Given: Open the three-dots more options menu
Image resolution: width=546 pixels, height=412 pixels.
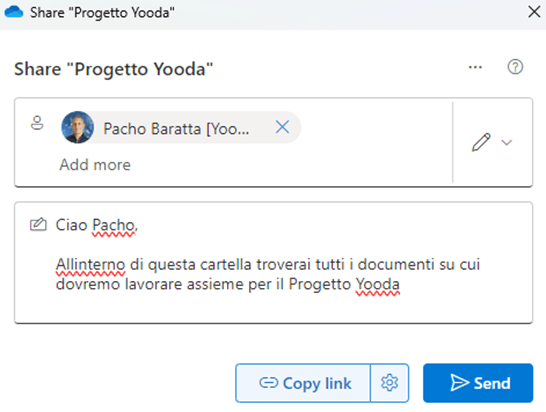Looking at the screenshot, I should click(475, 67).
